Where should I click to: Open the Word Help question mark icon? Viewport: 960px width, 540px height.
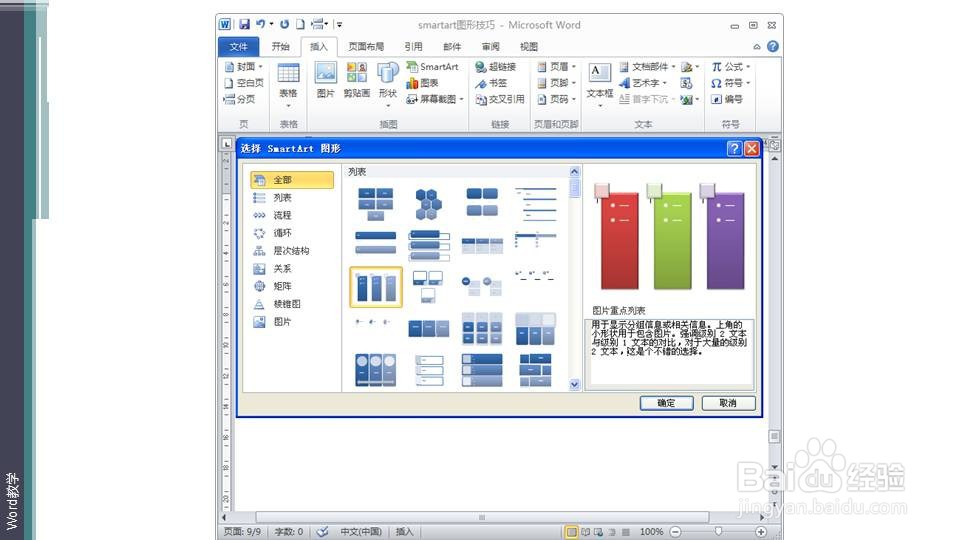(773, 47)
